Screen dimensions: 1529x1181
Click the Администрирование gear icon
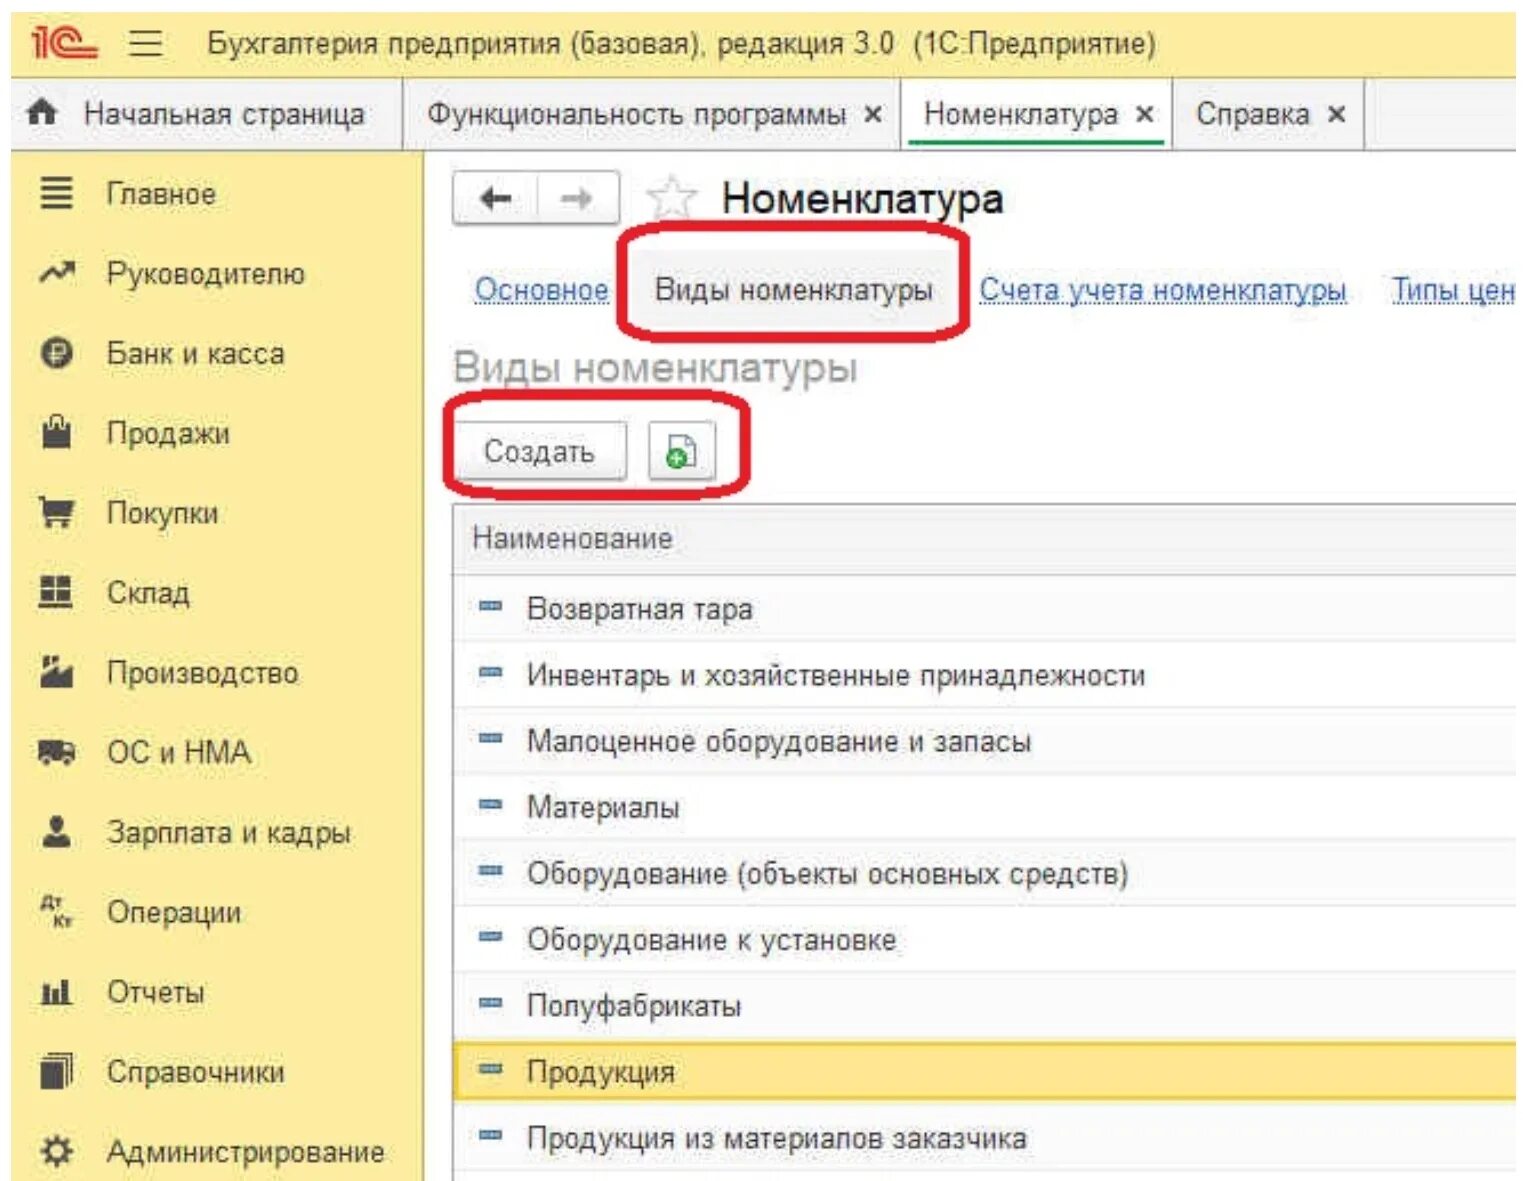pos(56,1151)
